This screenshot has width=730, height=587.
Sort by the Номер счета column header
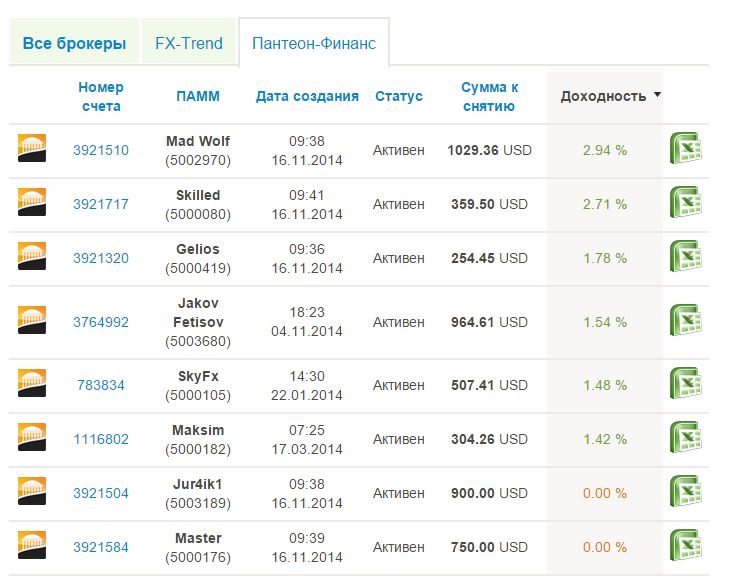(101, 97)
